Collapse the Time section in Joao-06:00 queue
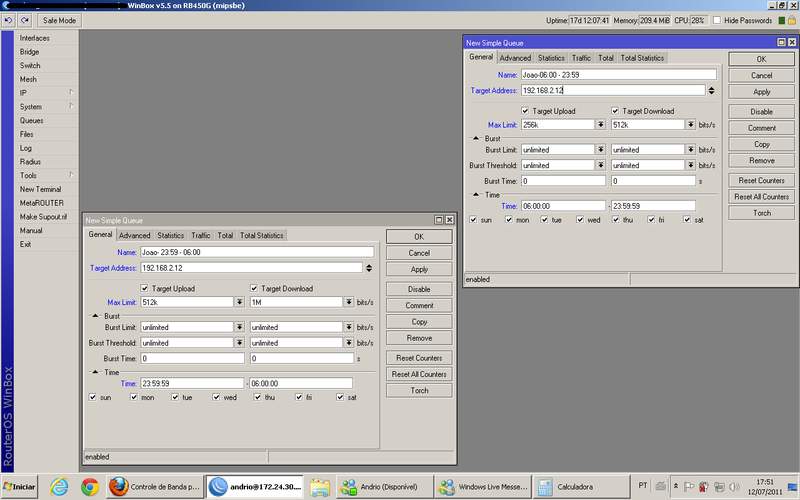The width and height of the screenshot is (800, 500). pyautogui.click(x=476, y=194)
